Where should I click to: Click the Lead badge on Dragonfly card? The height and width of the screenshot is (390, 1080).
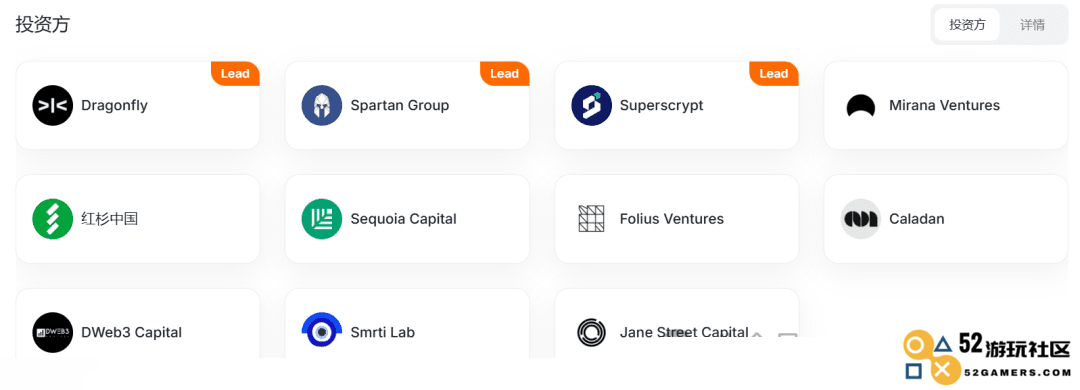[x=235, y=74]
